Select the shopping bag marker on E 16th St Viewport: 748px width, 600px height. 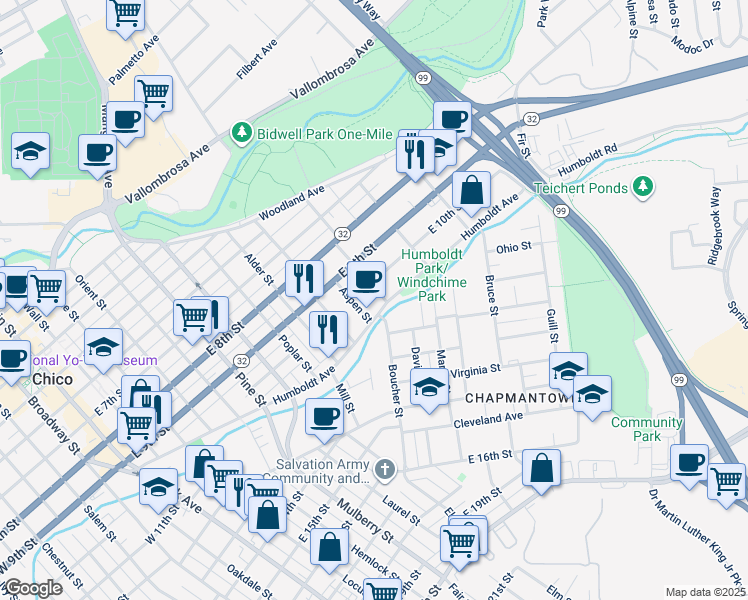coord(541,468)
